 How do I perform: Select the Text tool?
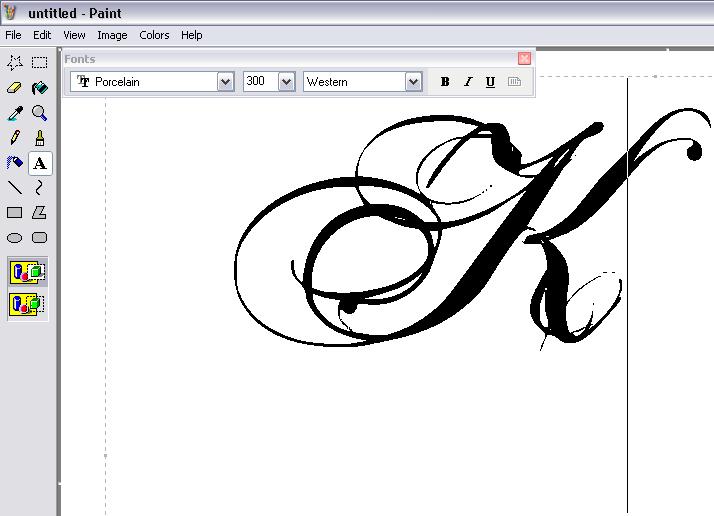tap(40, 163)
